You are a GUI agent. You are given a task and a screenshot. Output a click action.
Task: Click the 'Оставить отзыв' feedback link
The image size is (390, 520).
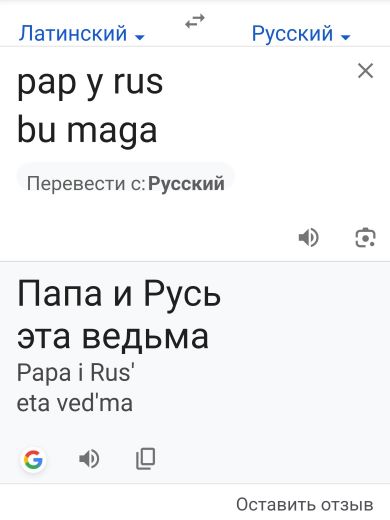click(x=305, y=504)
